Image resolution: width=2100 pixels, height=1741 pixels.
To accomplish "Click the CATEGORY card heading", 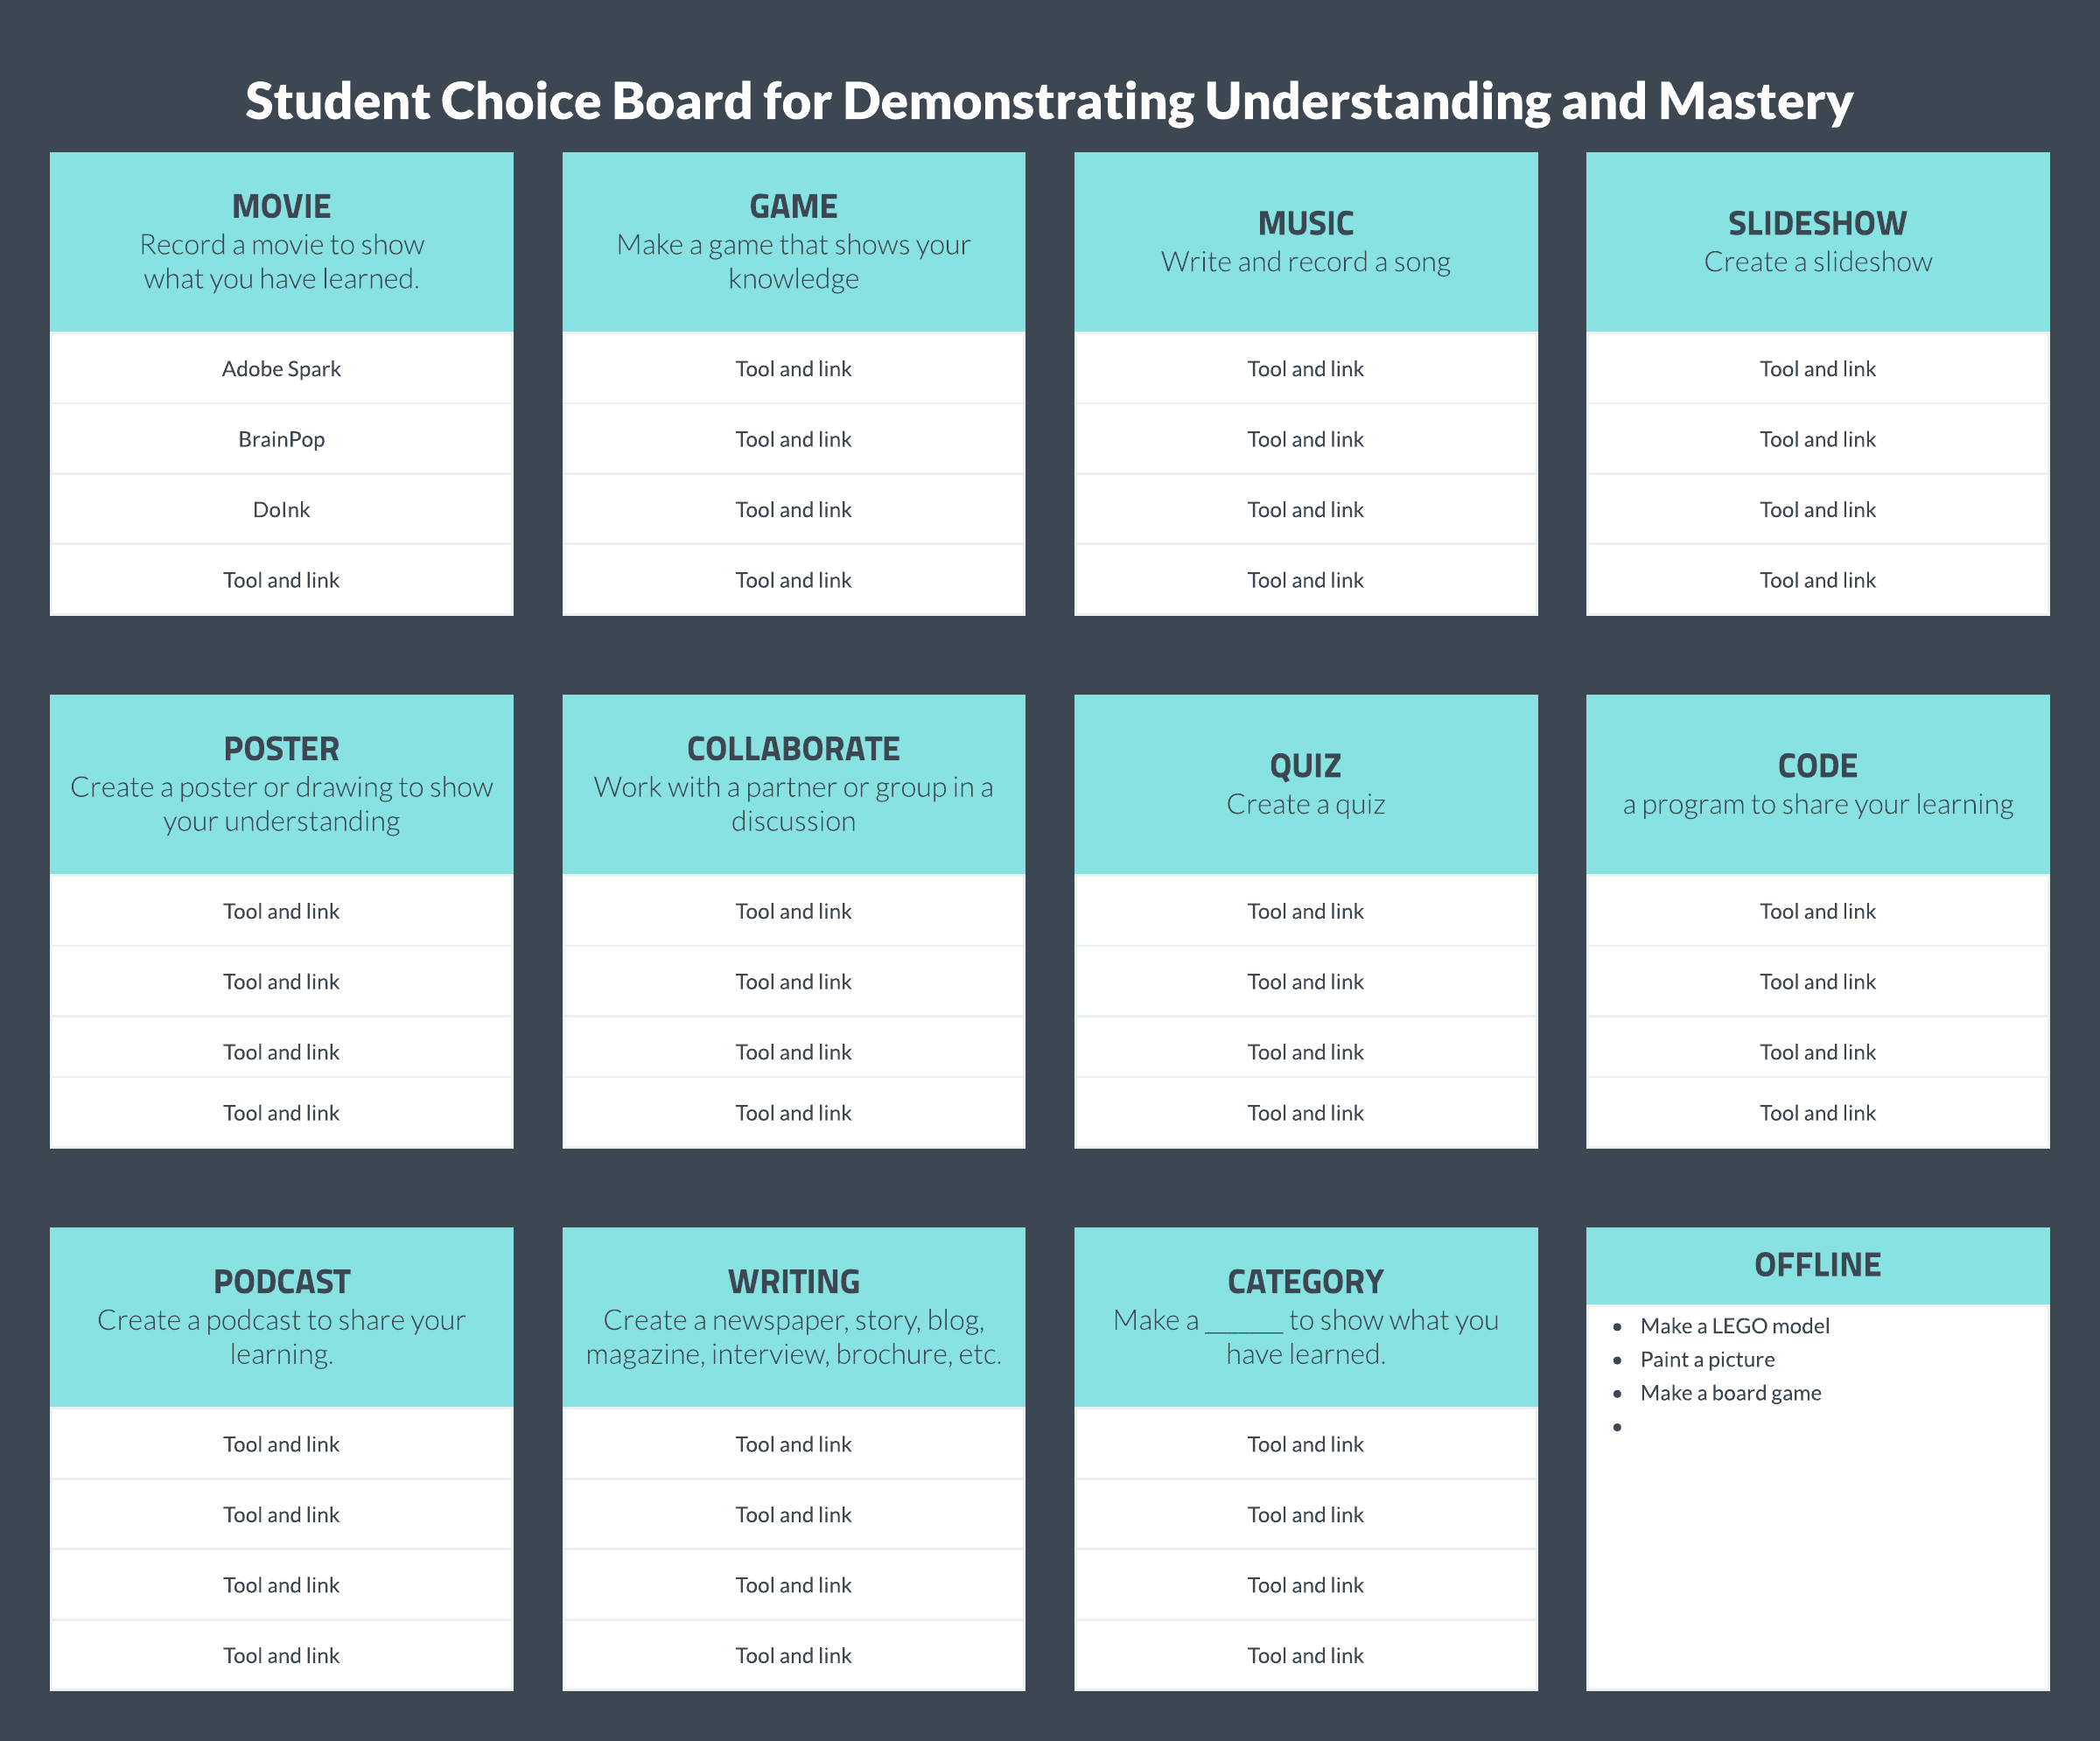I will [1305, 1282].
